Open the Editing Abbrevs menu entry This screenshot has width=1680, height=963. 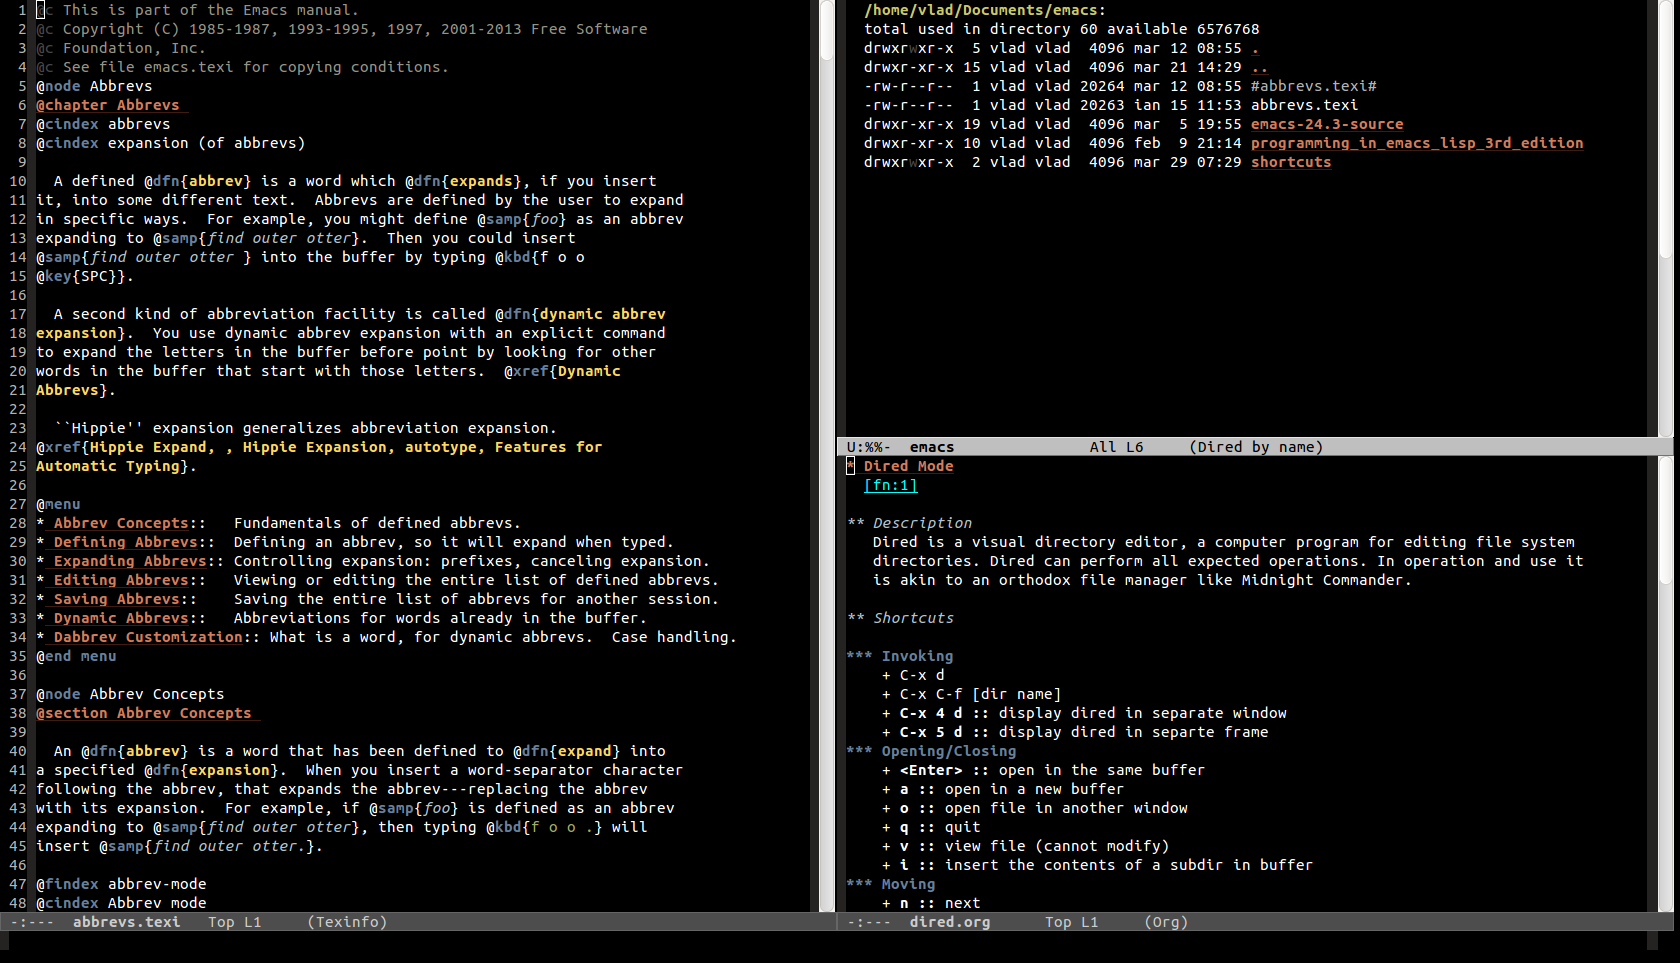[121, 580]
